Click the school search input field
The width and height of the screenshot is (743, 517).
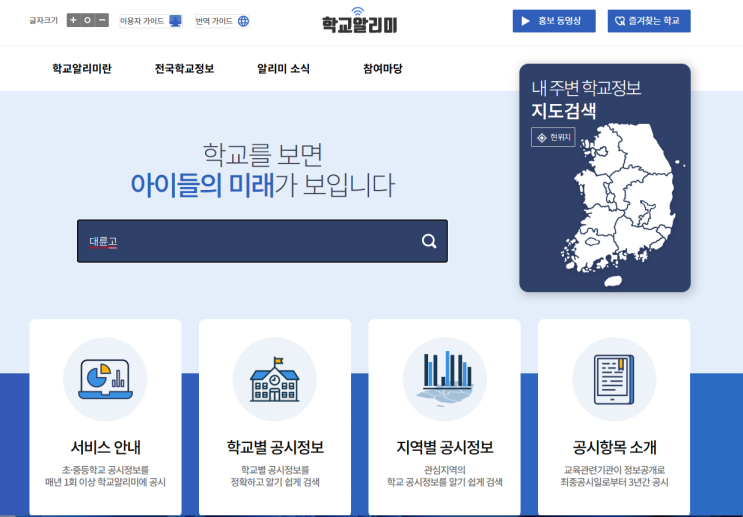tap(250, 241)
